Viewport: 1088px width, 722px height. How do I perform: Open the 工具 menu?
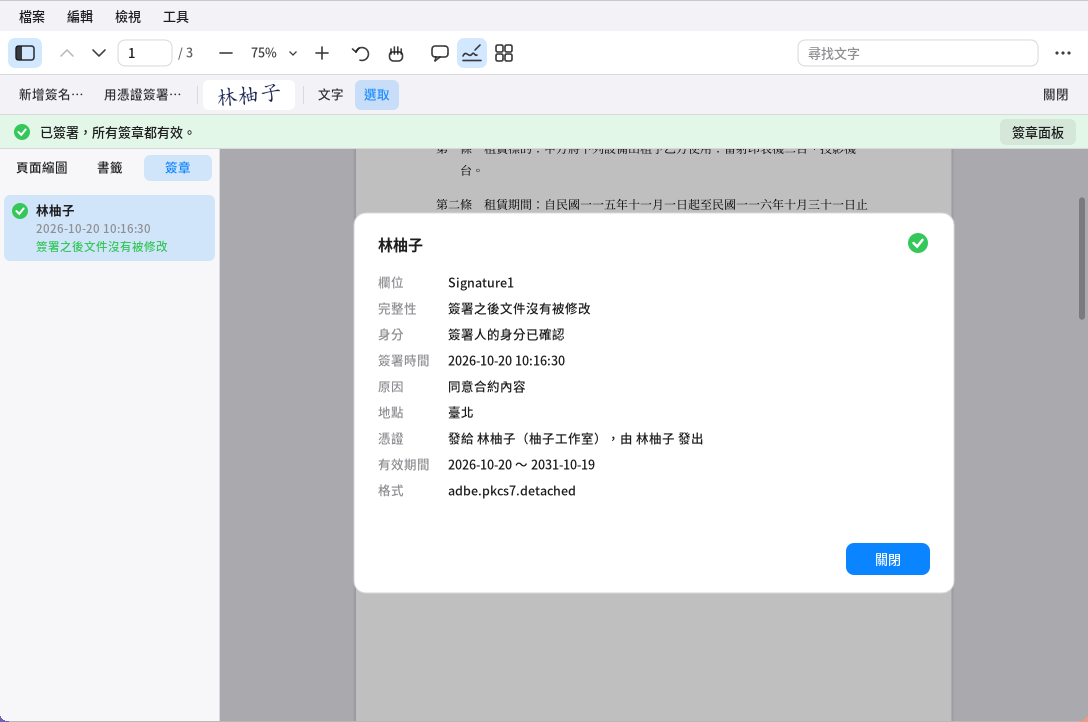tap(176, 17)
